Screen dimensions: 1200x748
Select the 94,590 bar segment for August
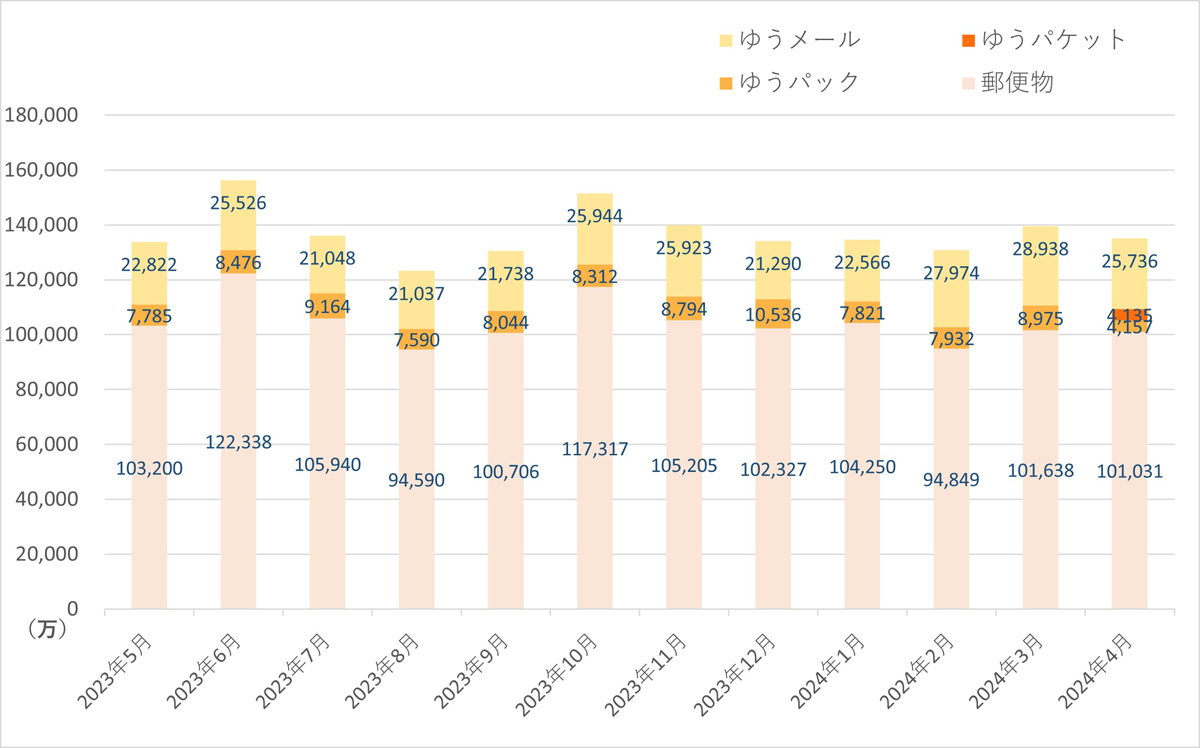[417, 479]
